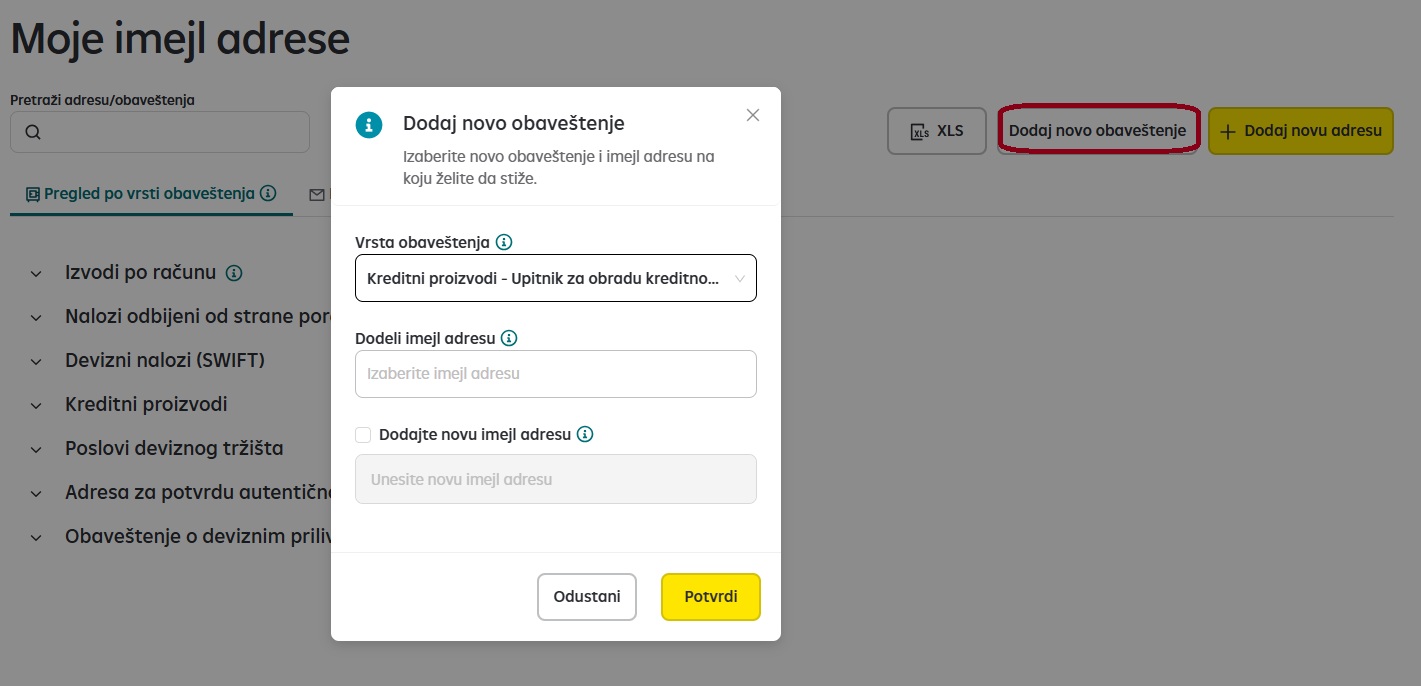The height and width of the screenshot is (686, 1421).
Task: Click the Dodaj novu adresu button
Action: [x=1301, y=131]
